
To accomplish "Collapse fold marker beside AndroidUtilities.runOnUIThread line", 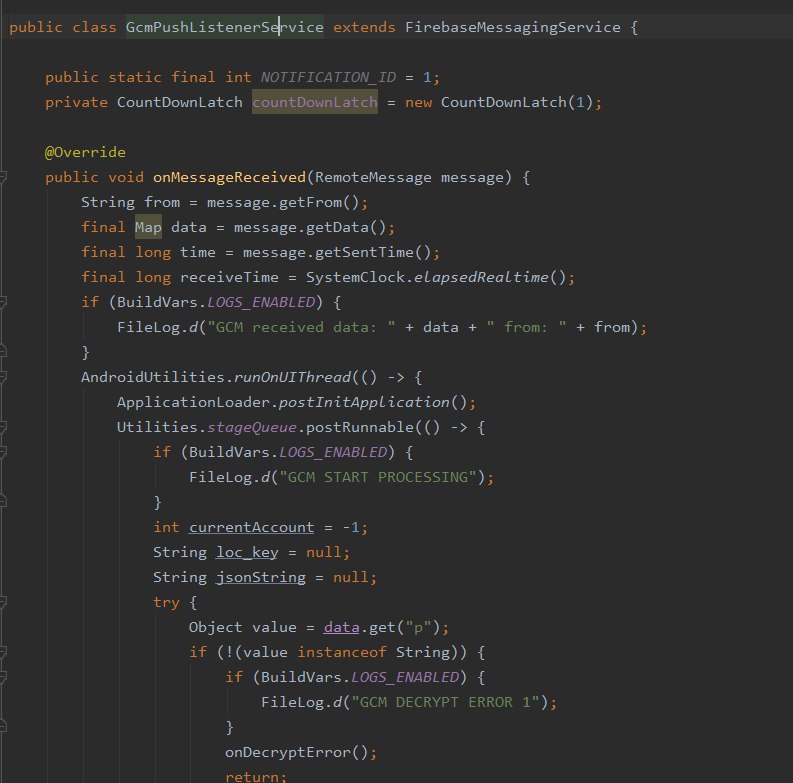I will (2, 377).
